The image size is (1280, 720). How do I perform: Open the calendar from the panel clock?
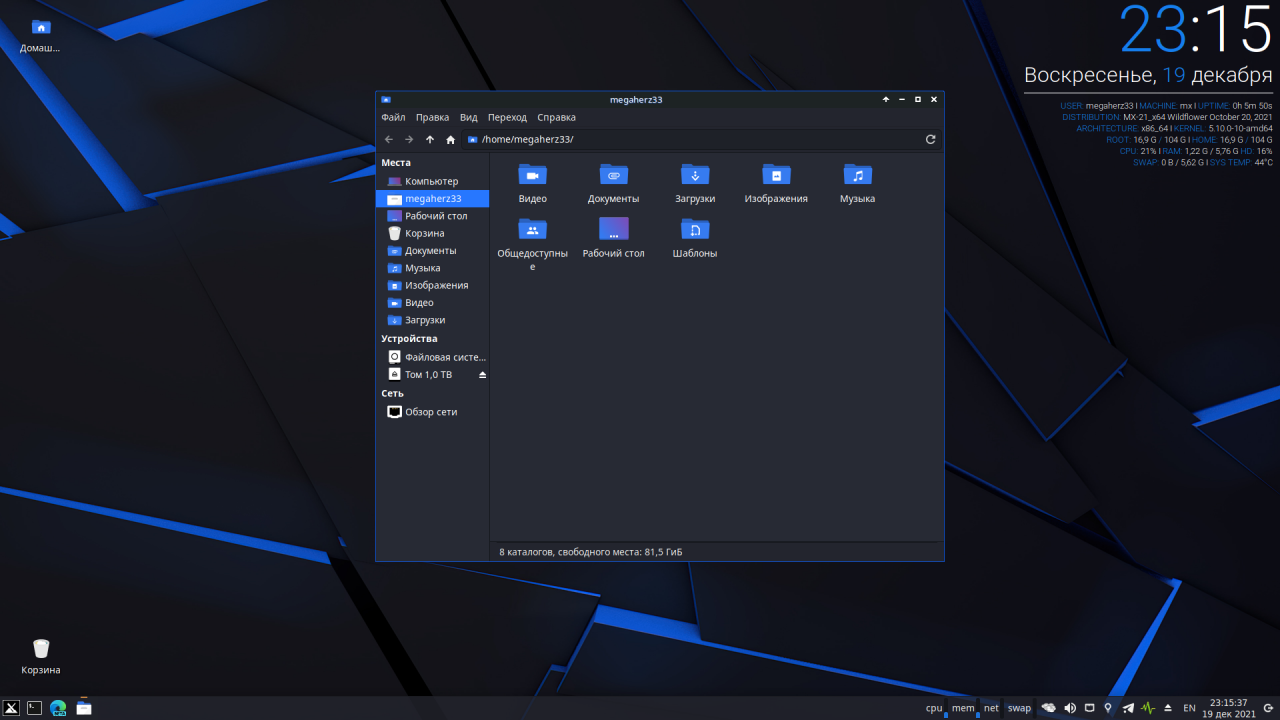click(1228, 708)
